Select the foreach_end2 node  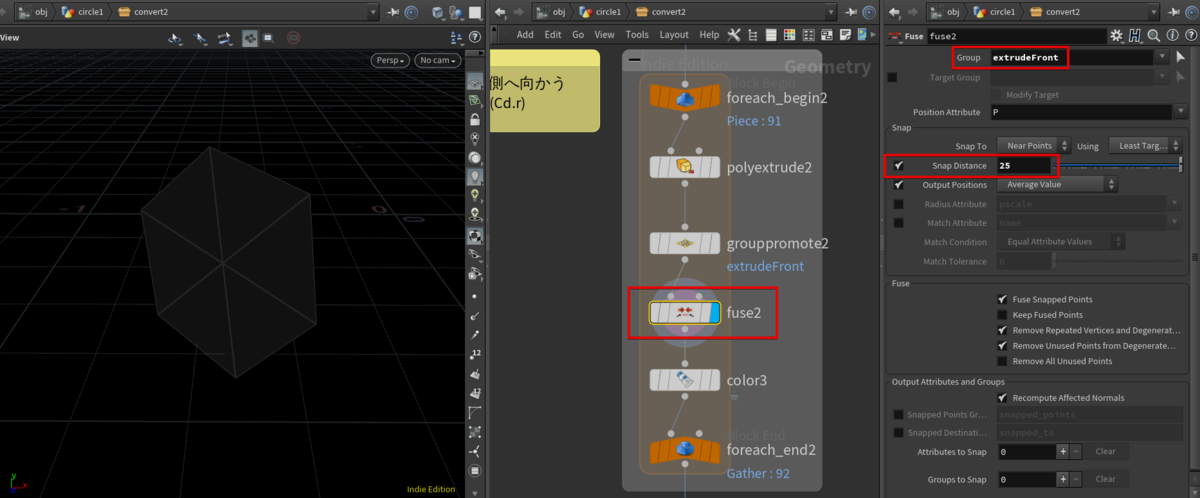click(x=684, y=449)
